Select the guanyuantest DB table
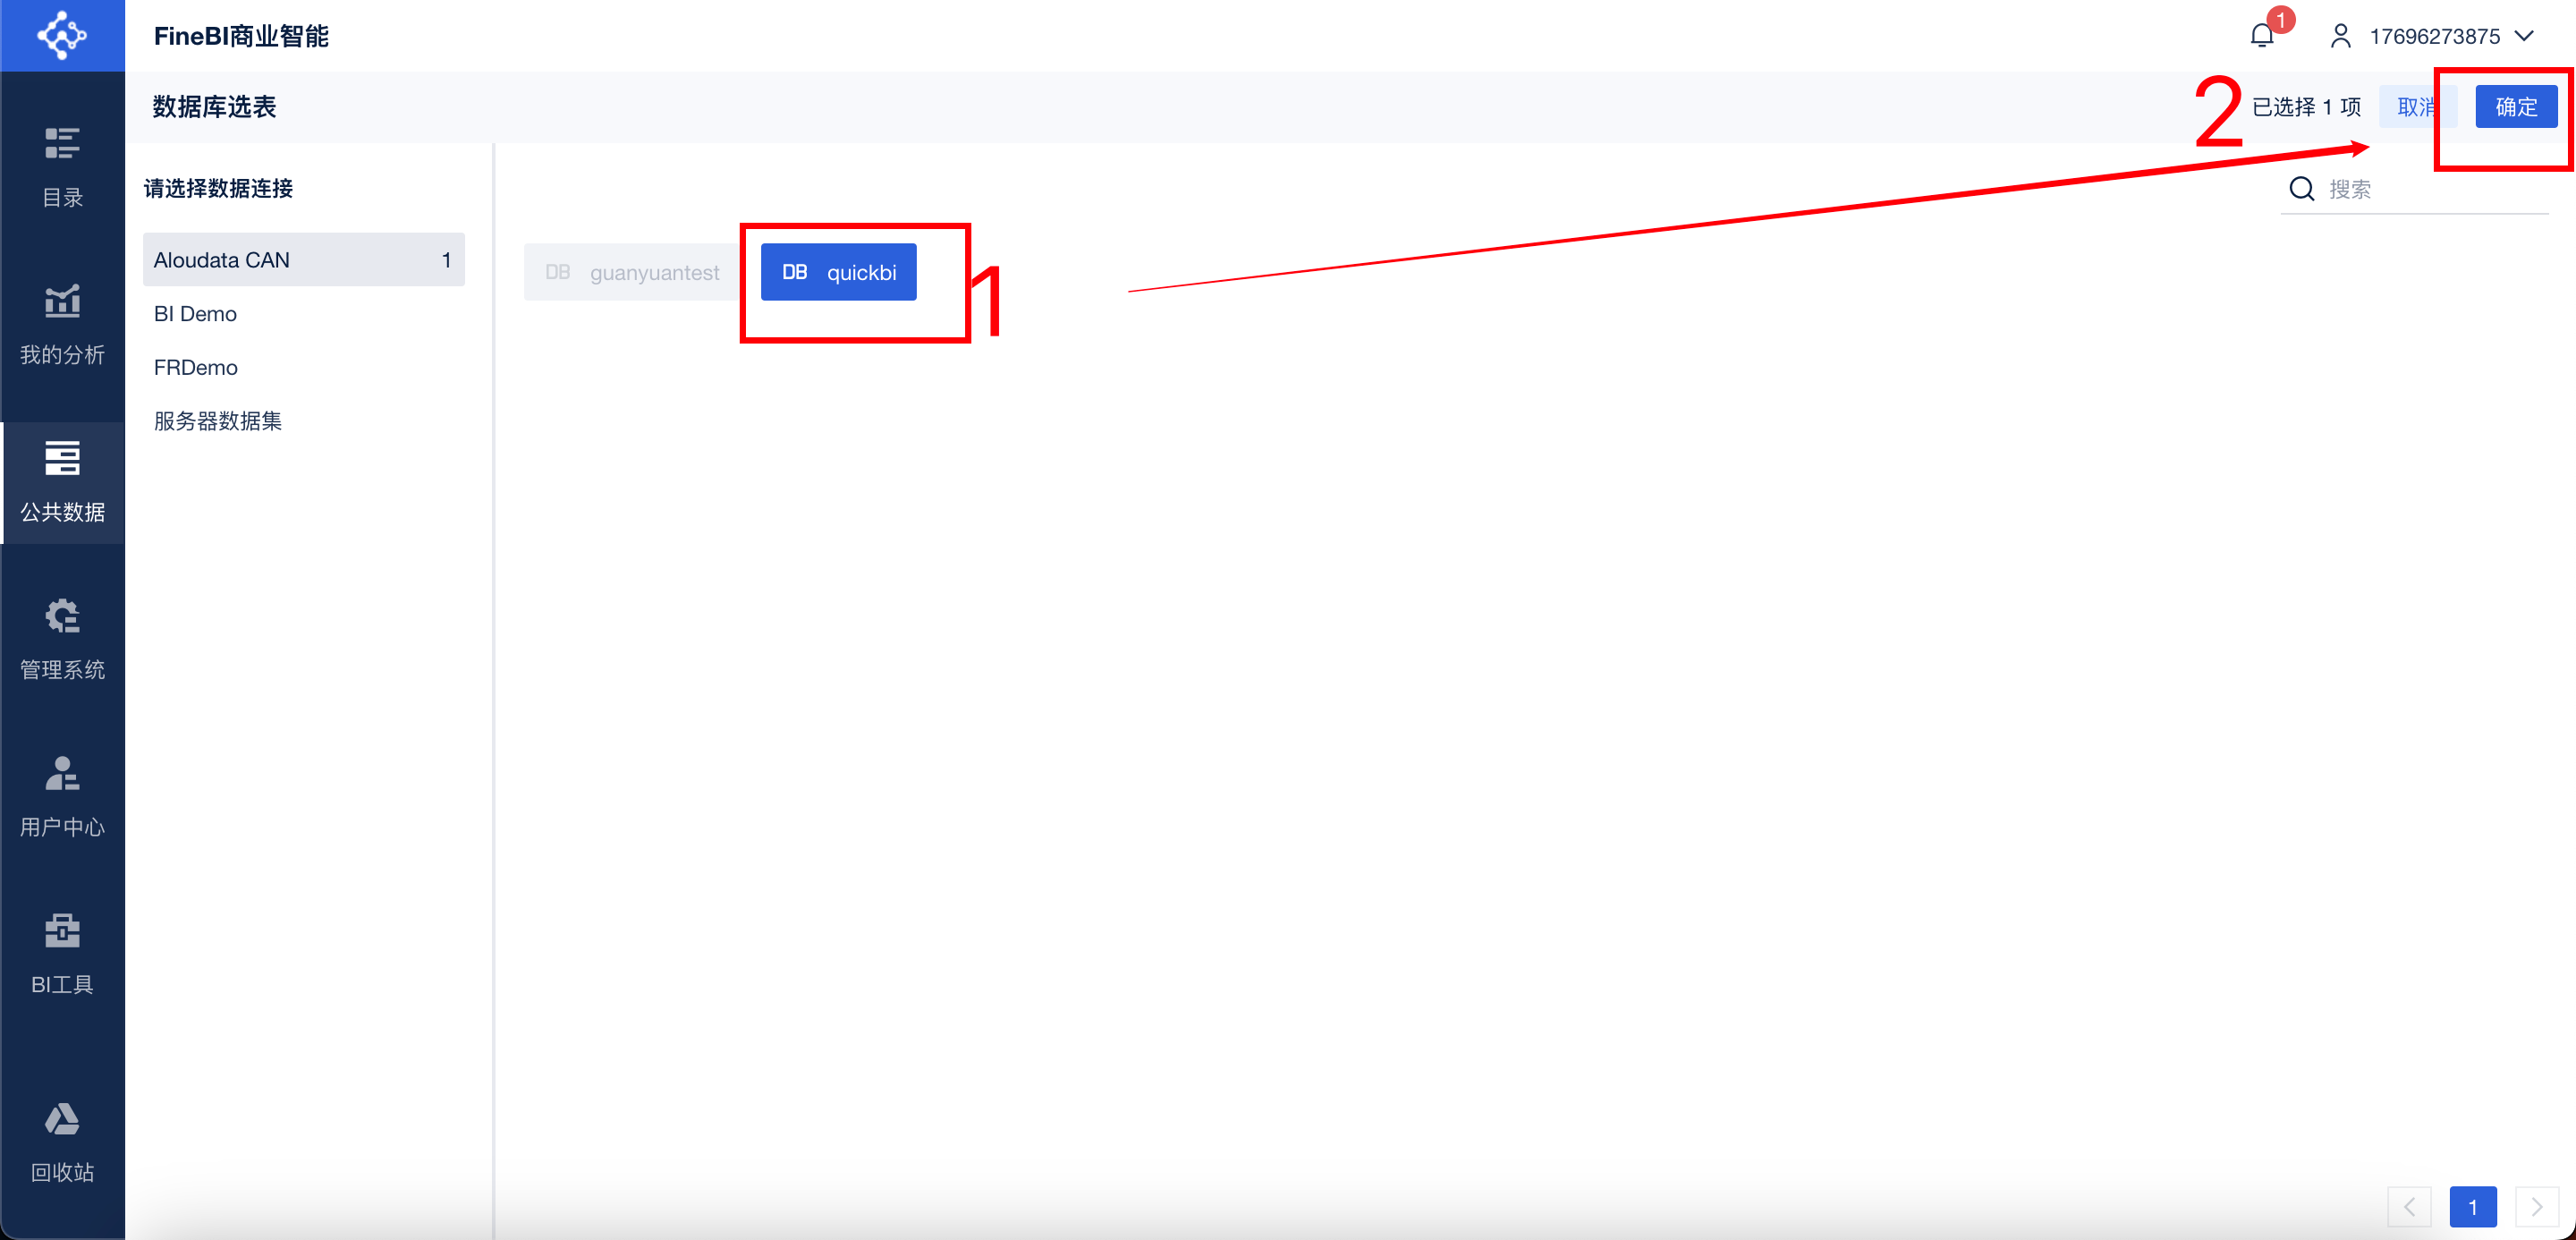This screenshot has height=1240, width=2576. (x=632, y=272)
